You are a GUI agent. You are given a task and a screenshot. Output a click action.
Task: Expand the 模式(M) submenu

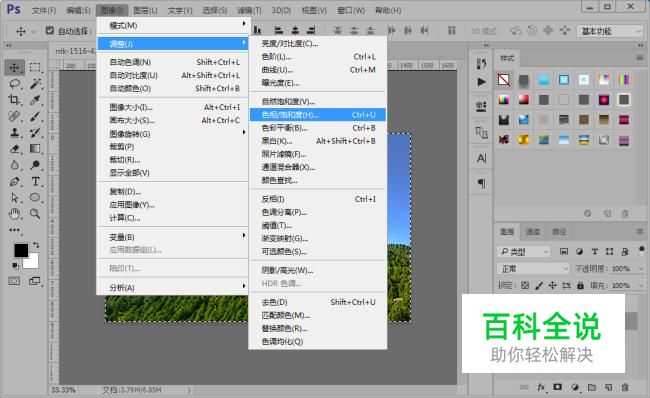click(172, 26)
